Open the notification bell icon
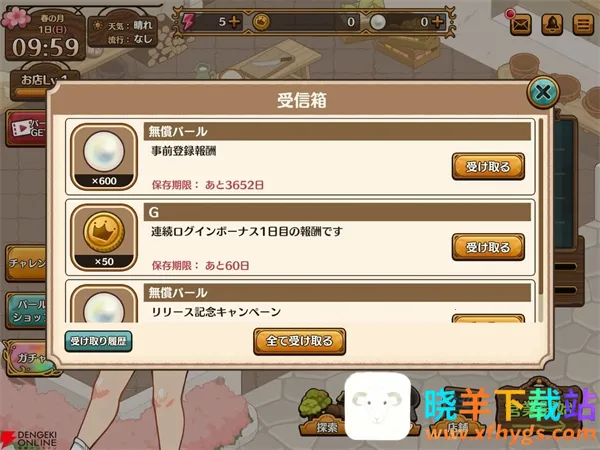Image resolution: width=600 pixels, height=450 pixels. coord(552,25)
